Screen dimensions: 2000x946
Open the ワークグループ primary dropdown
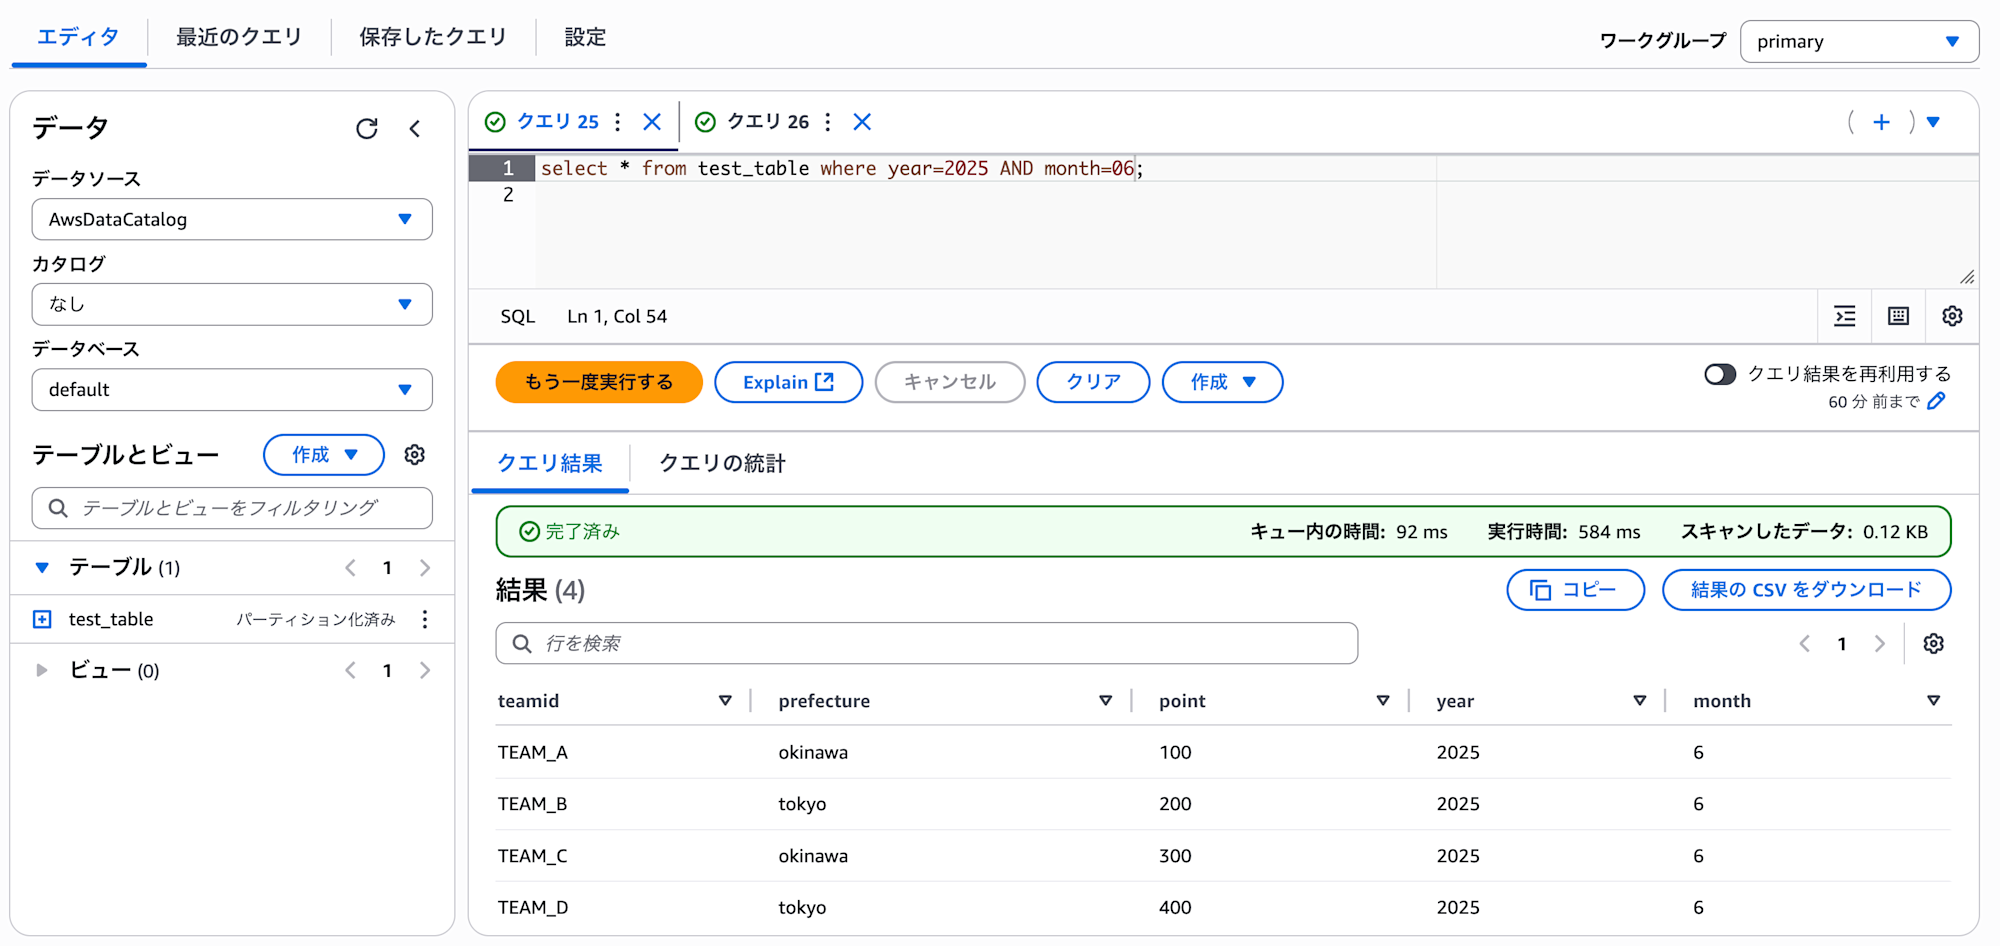click(x=1859, y=42)
